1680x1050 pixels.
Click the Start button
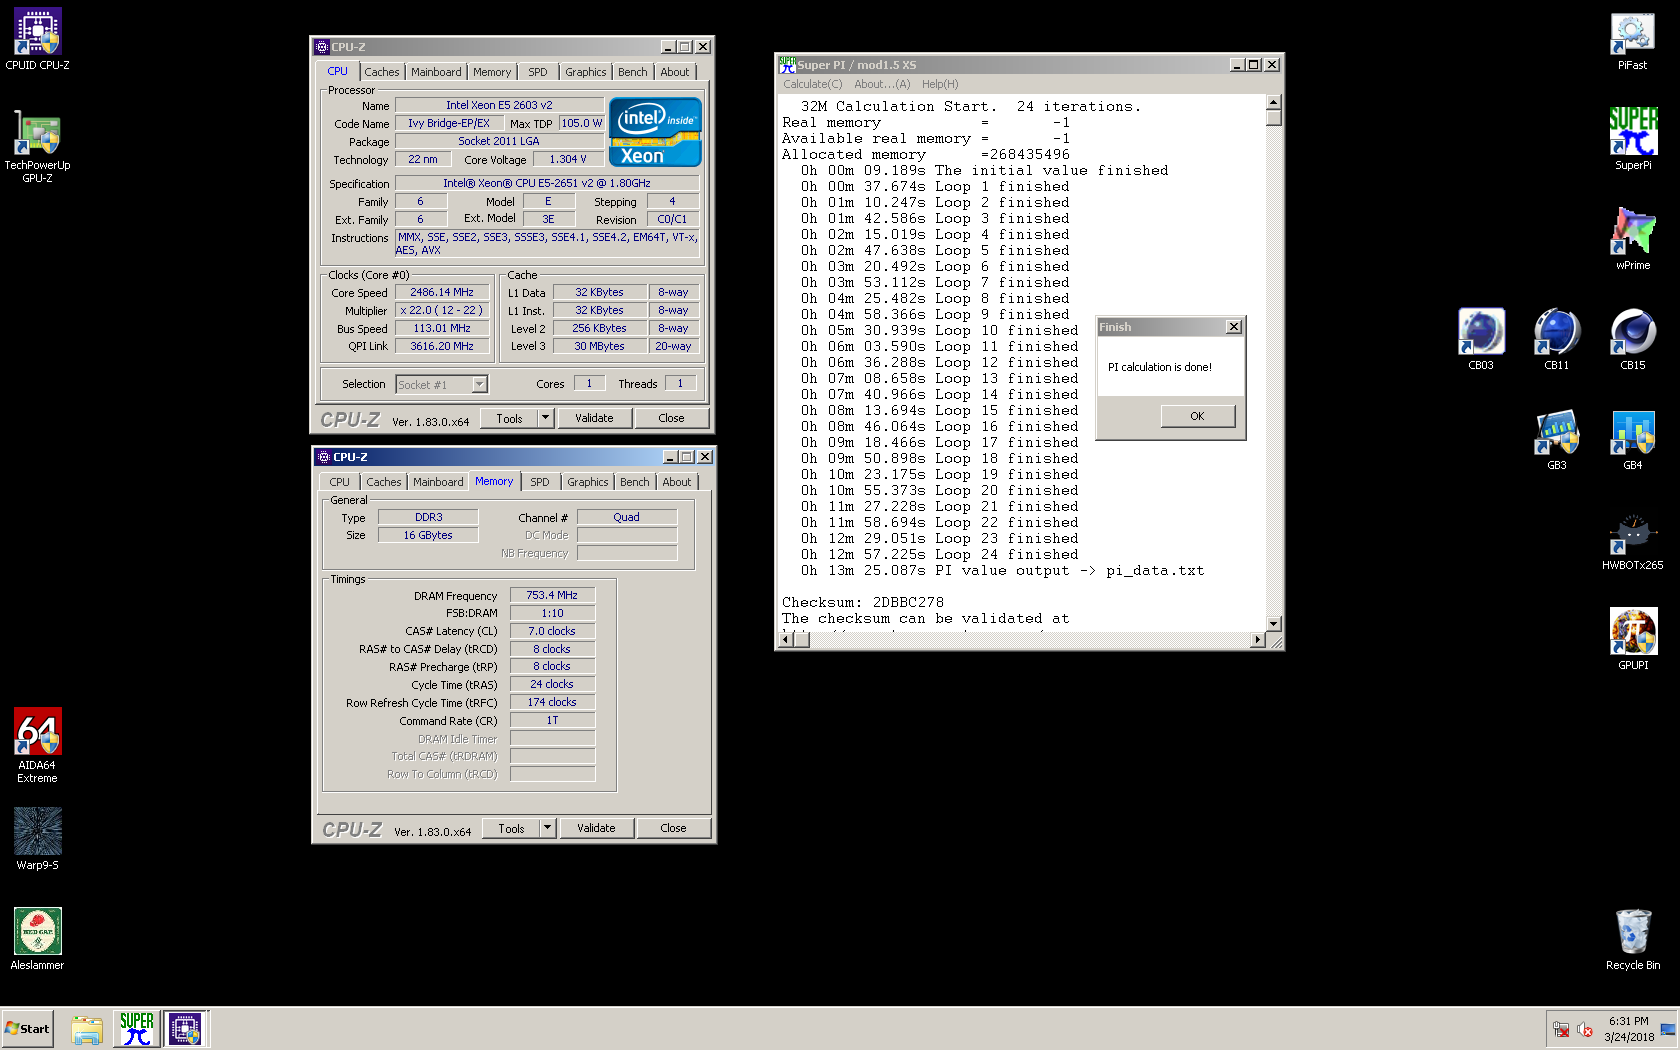(x=27, y=1029)
